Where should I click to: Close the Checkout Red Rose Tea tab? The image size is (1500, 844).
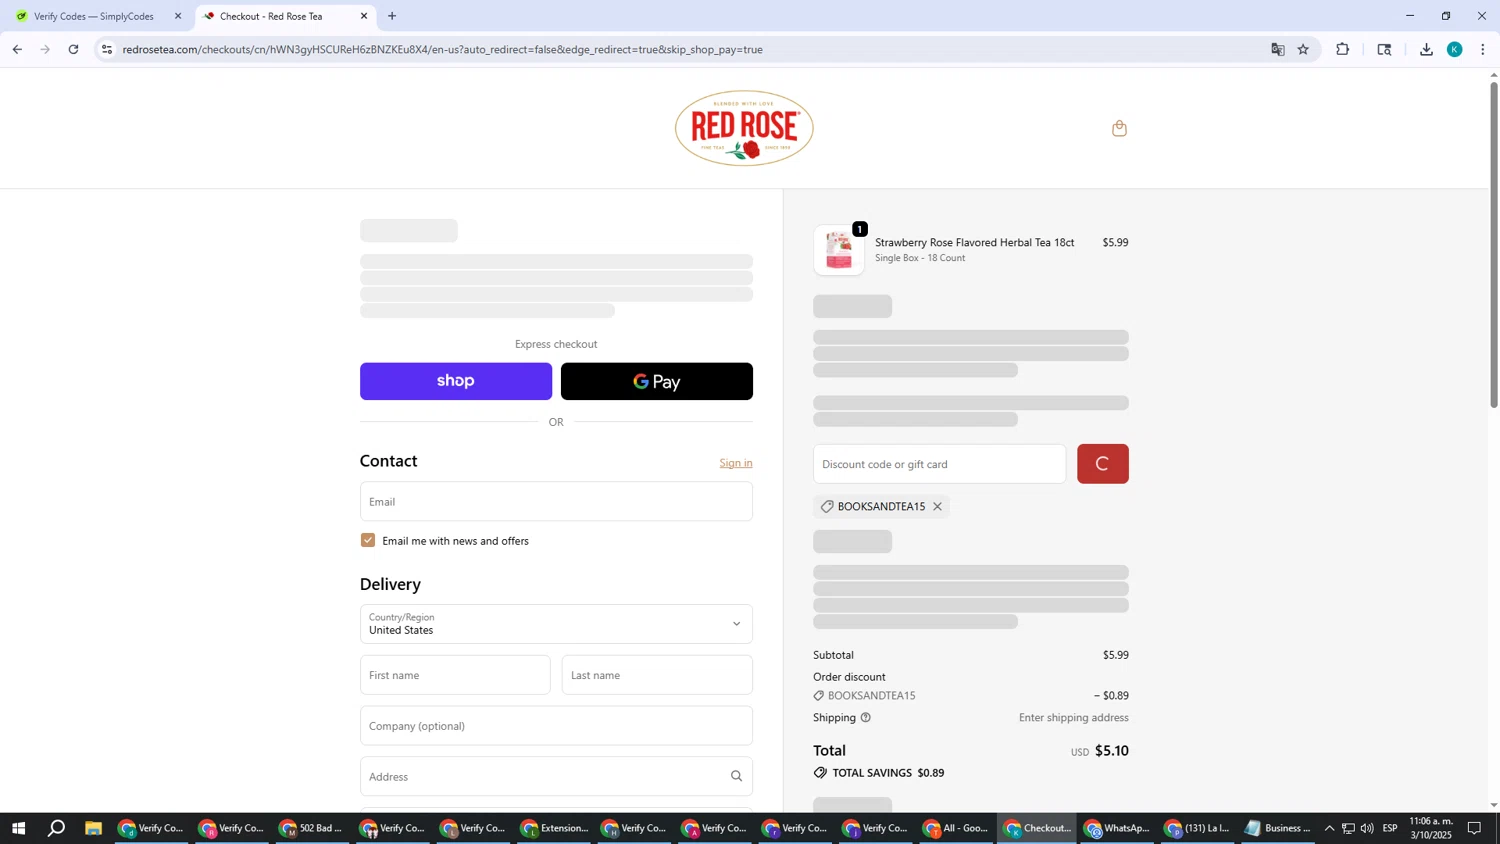tap(364, 16)
